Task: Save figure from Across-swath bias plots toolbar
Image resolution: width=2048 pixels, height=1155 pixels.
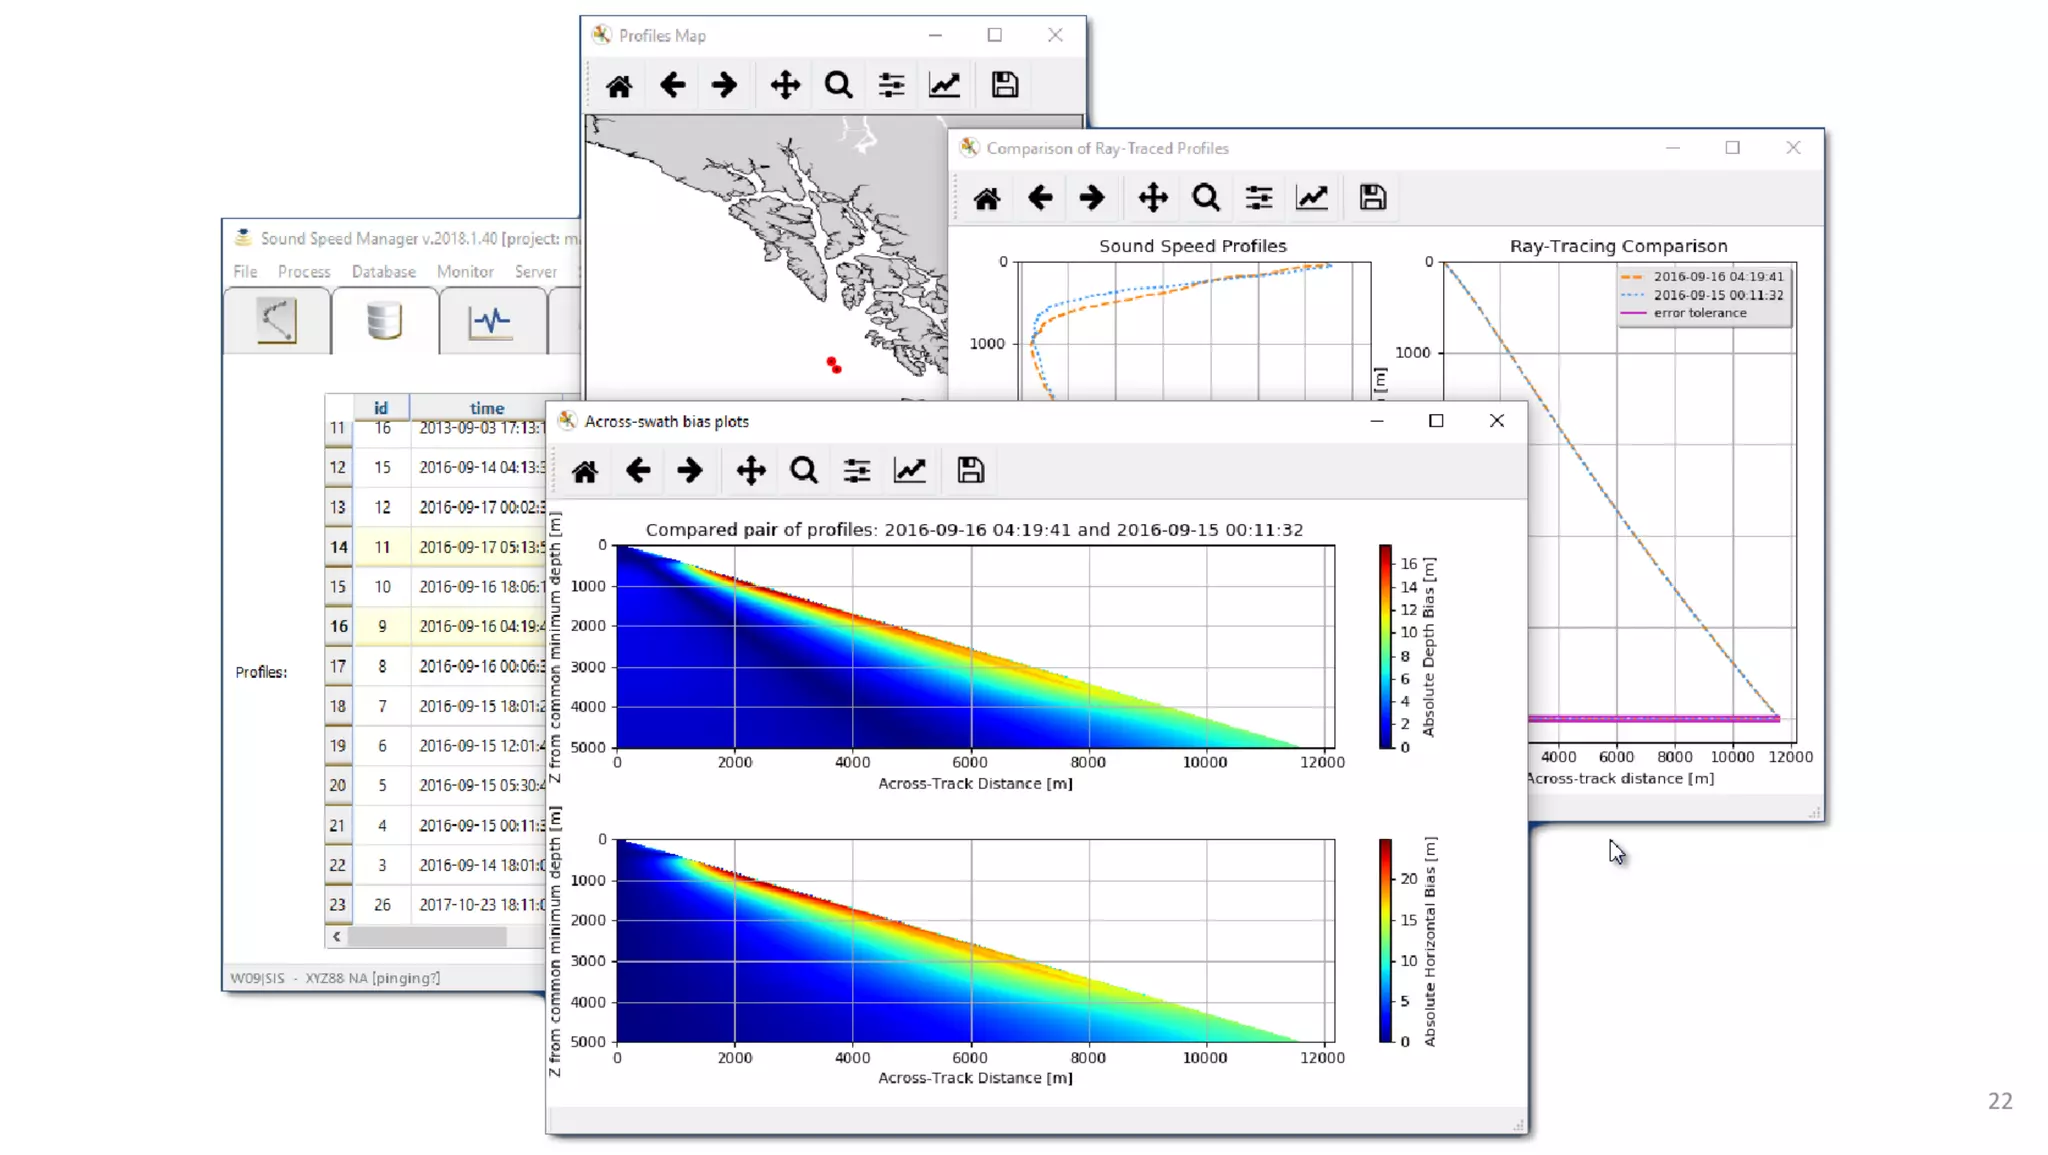Action: 970,471
